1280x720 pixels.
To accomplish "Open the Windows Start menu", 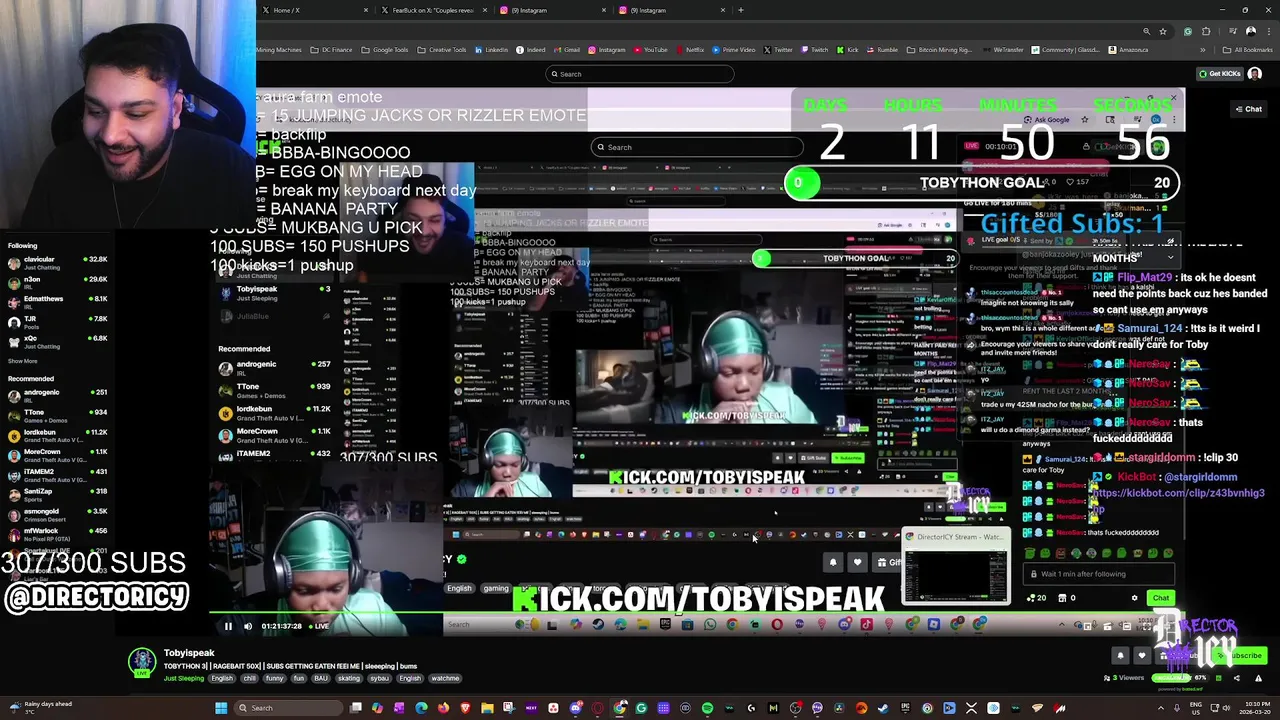I will [x=220, y=708].
